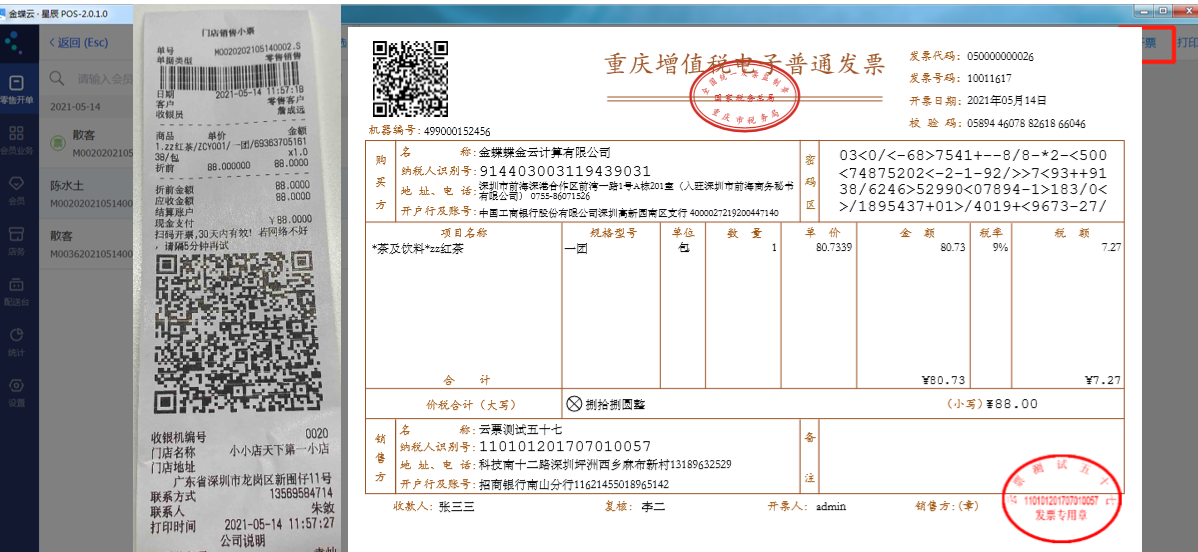The height and width of the screenshot is (552, 1198).
Task: Click receipt print time 2021-05-14 11:57:27
Action: 279,524
